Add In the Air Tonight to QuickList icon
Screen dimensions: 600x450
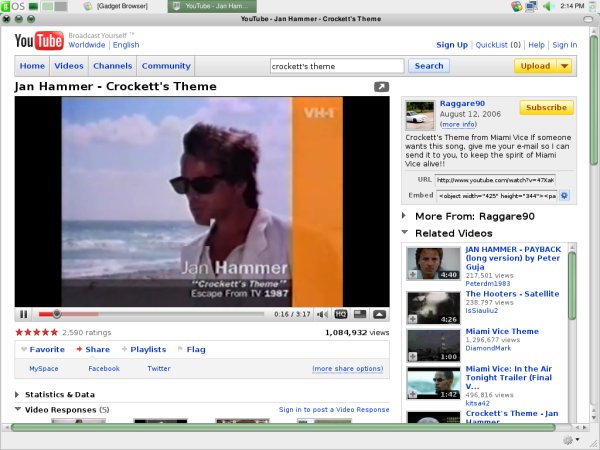[413, 394]
